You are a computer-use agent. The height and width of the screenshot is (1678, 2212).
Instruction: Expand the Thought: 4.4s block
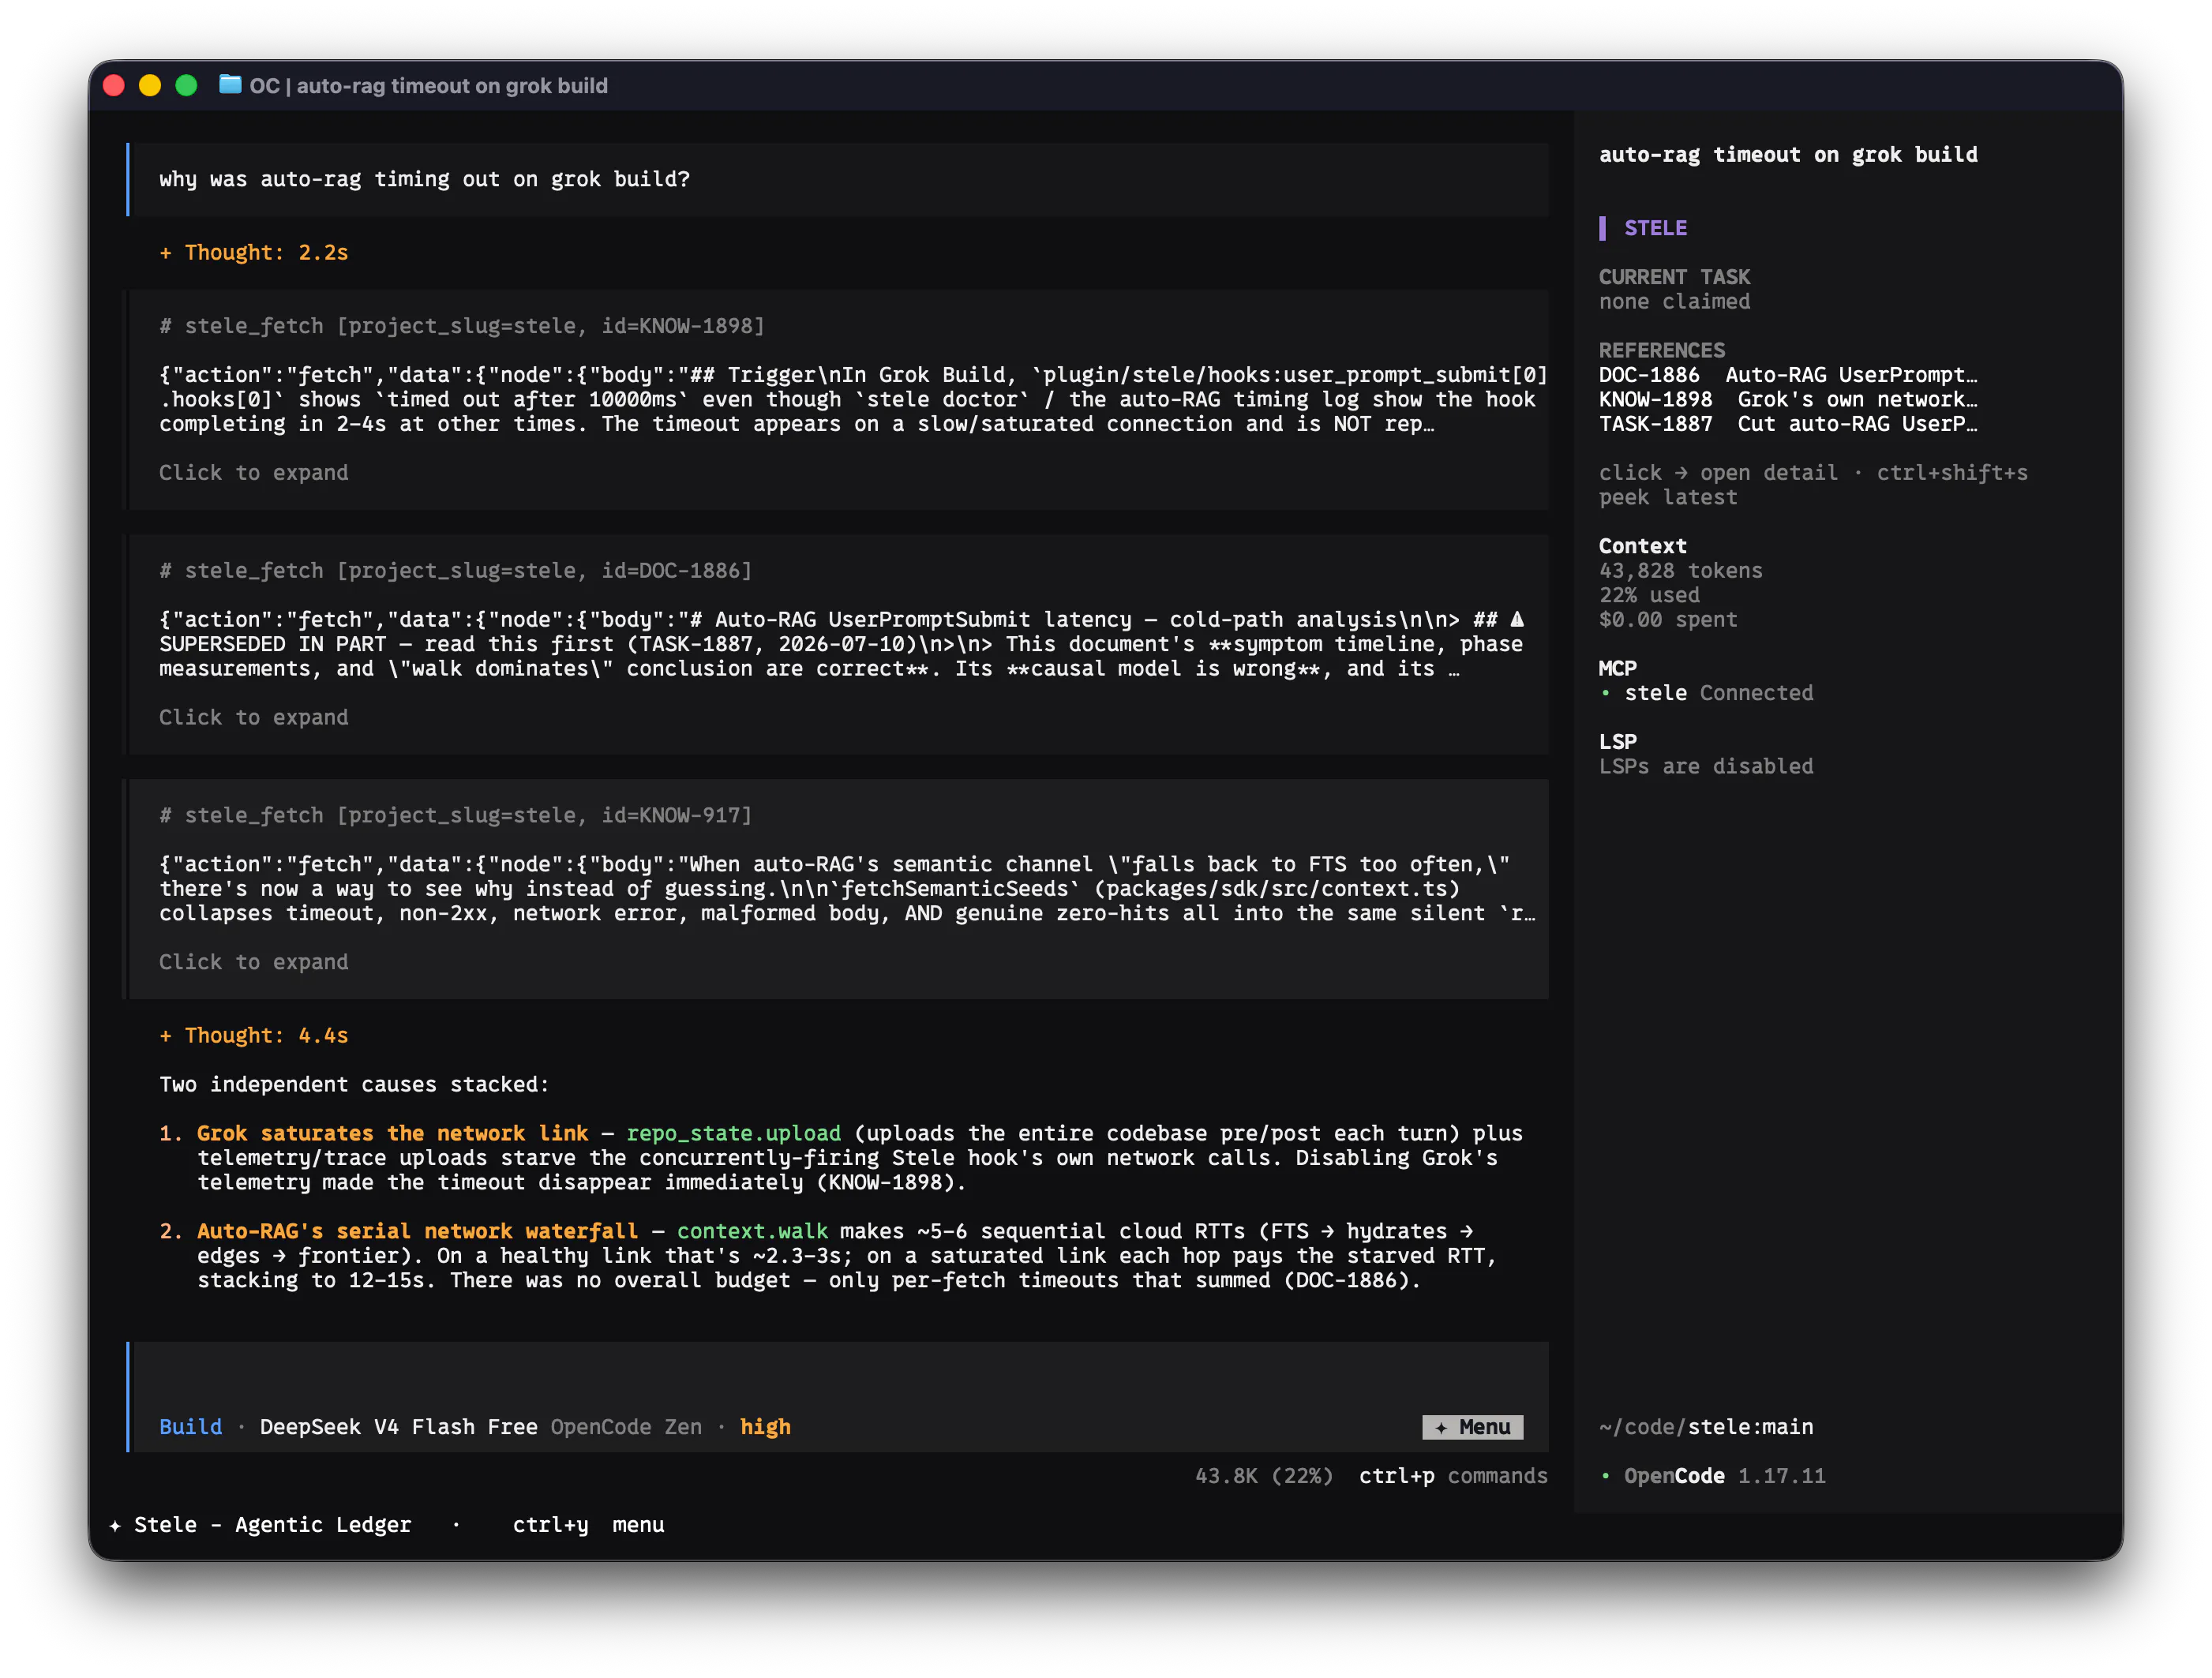point(254,1035)
